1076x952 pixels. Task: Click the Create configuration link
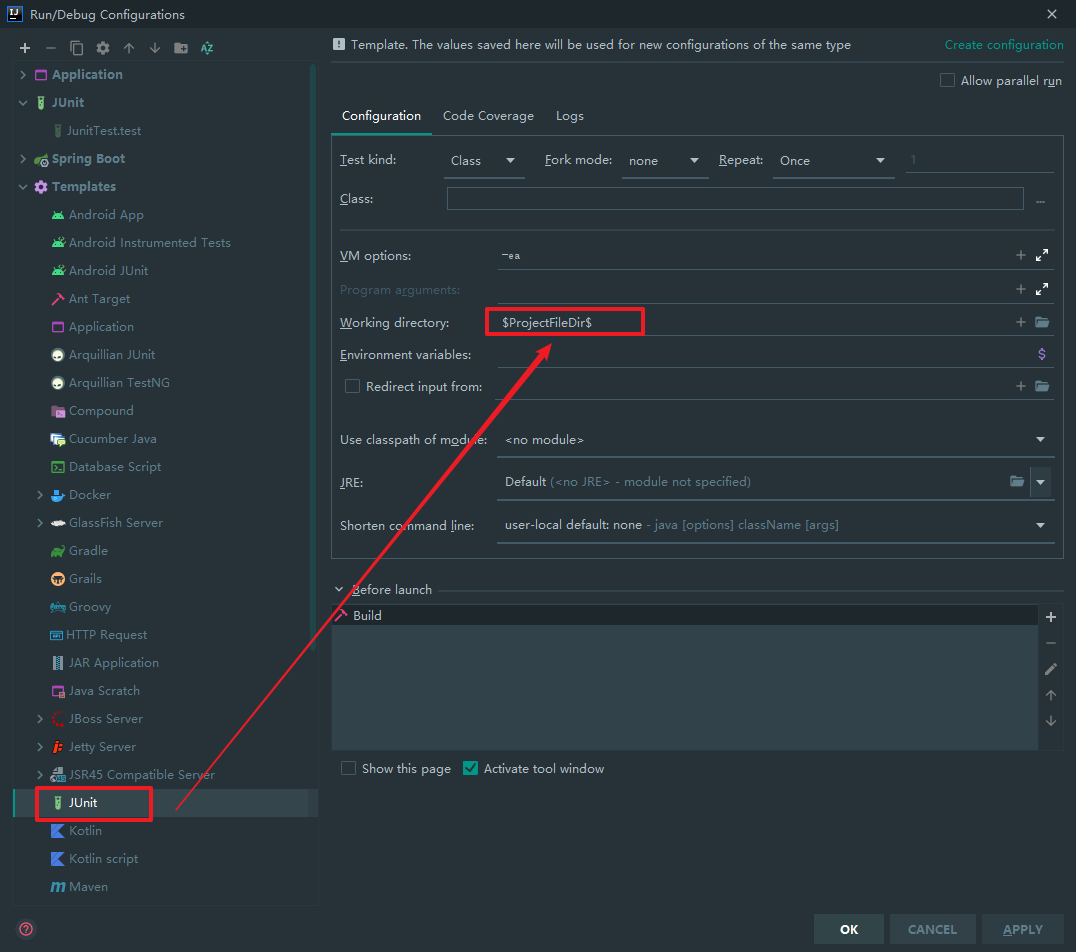click(1004, 45)
